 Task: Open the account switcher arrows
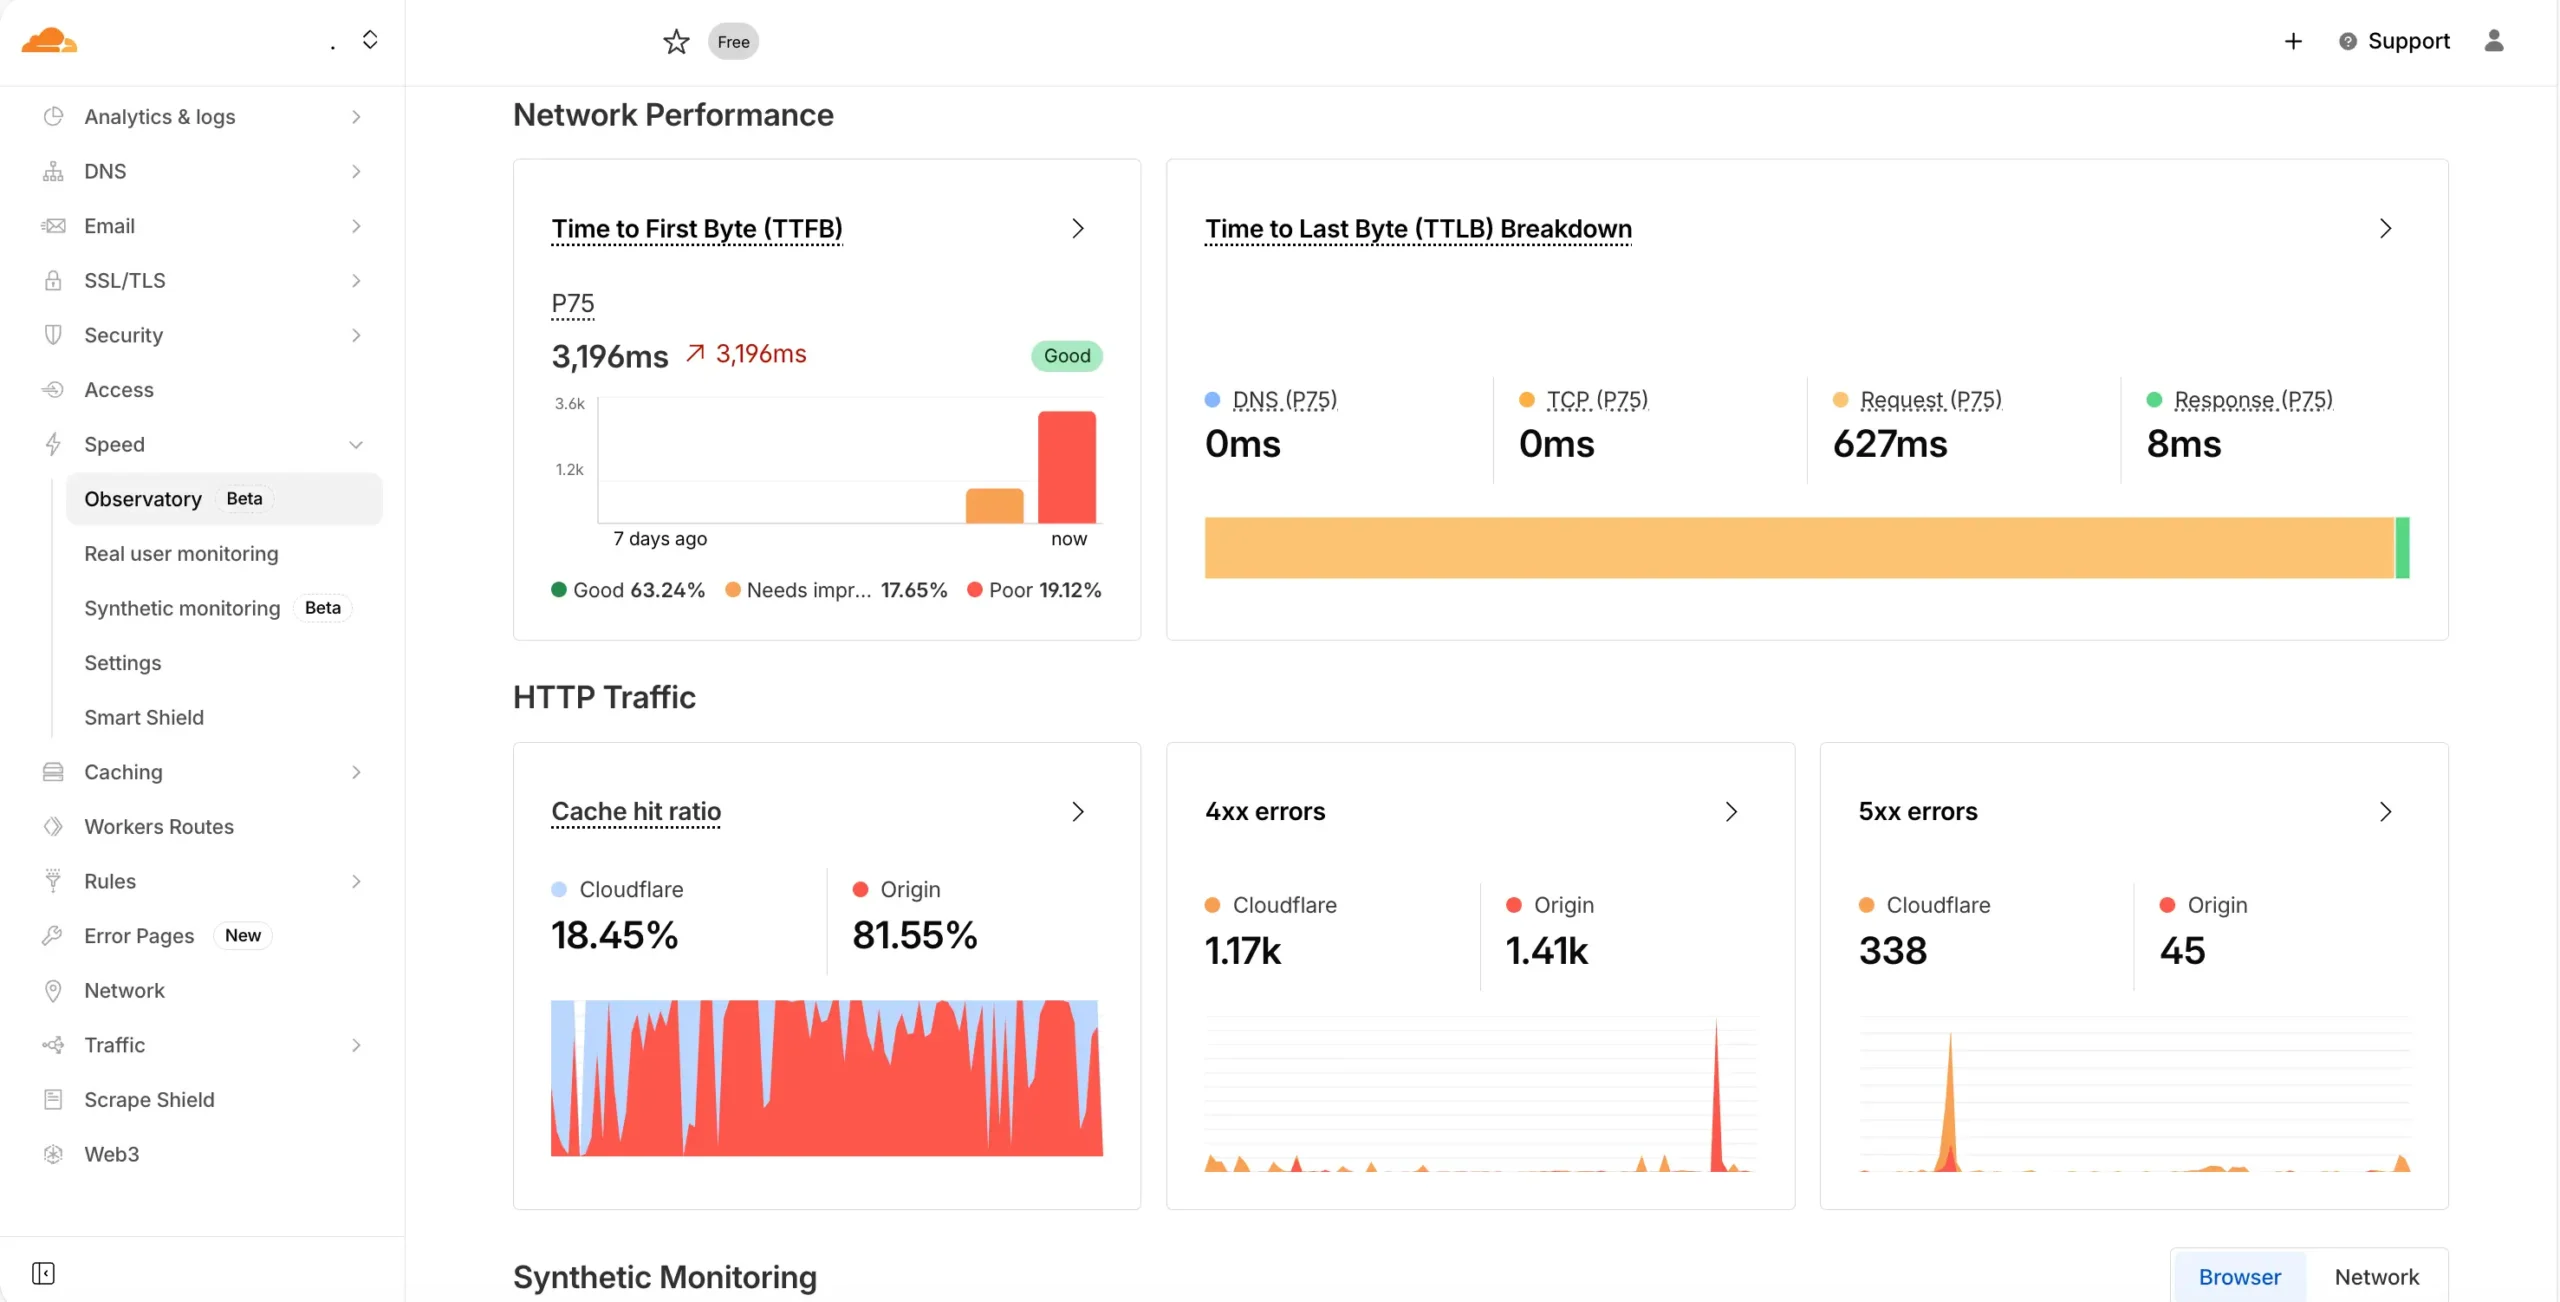point(370,39)
